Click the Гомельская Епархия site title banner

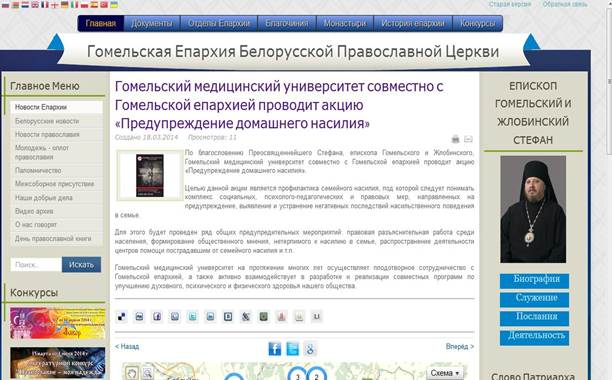[x=293, y=51]
